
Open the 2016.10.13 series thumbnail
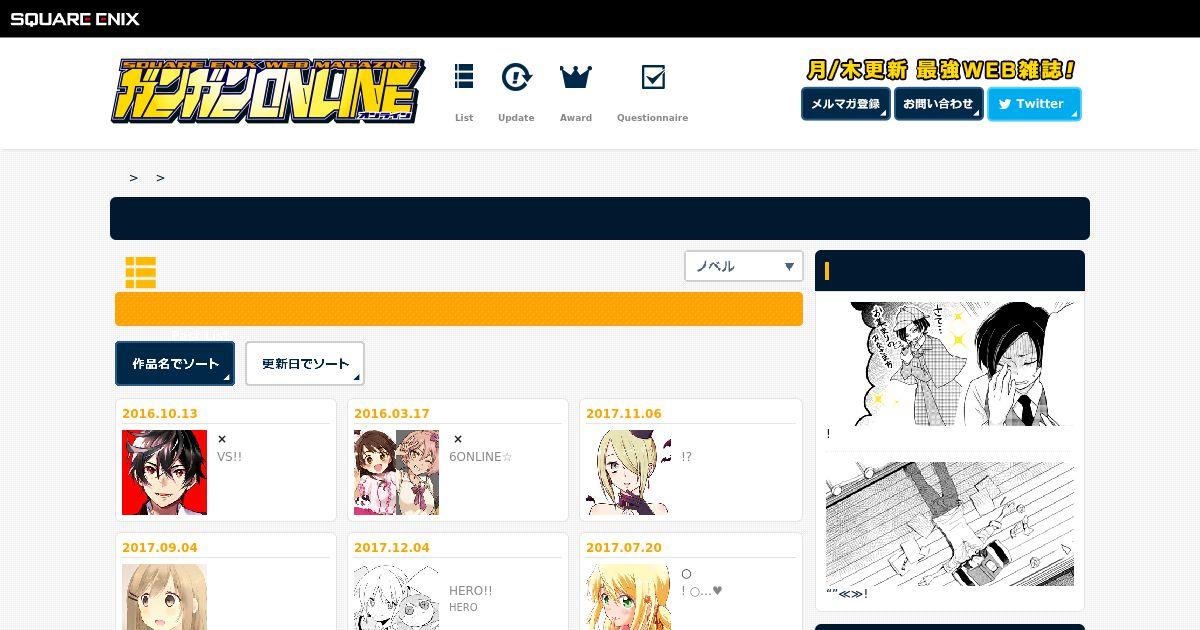point(164,473)
